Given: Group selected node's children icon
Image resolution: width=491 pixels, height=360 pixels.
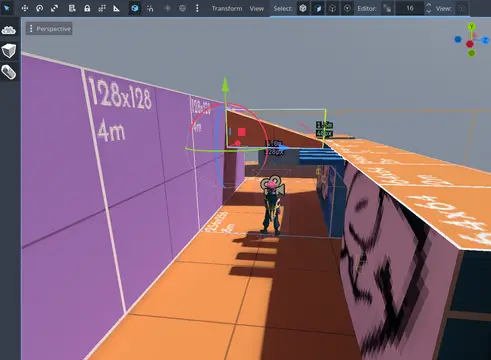Looking at the screenshot, I should pos(102,8).
